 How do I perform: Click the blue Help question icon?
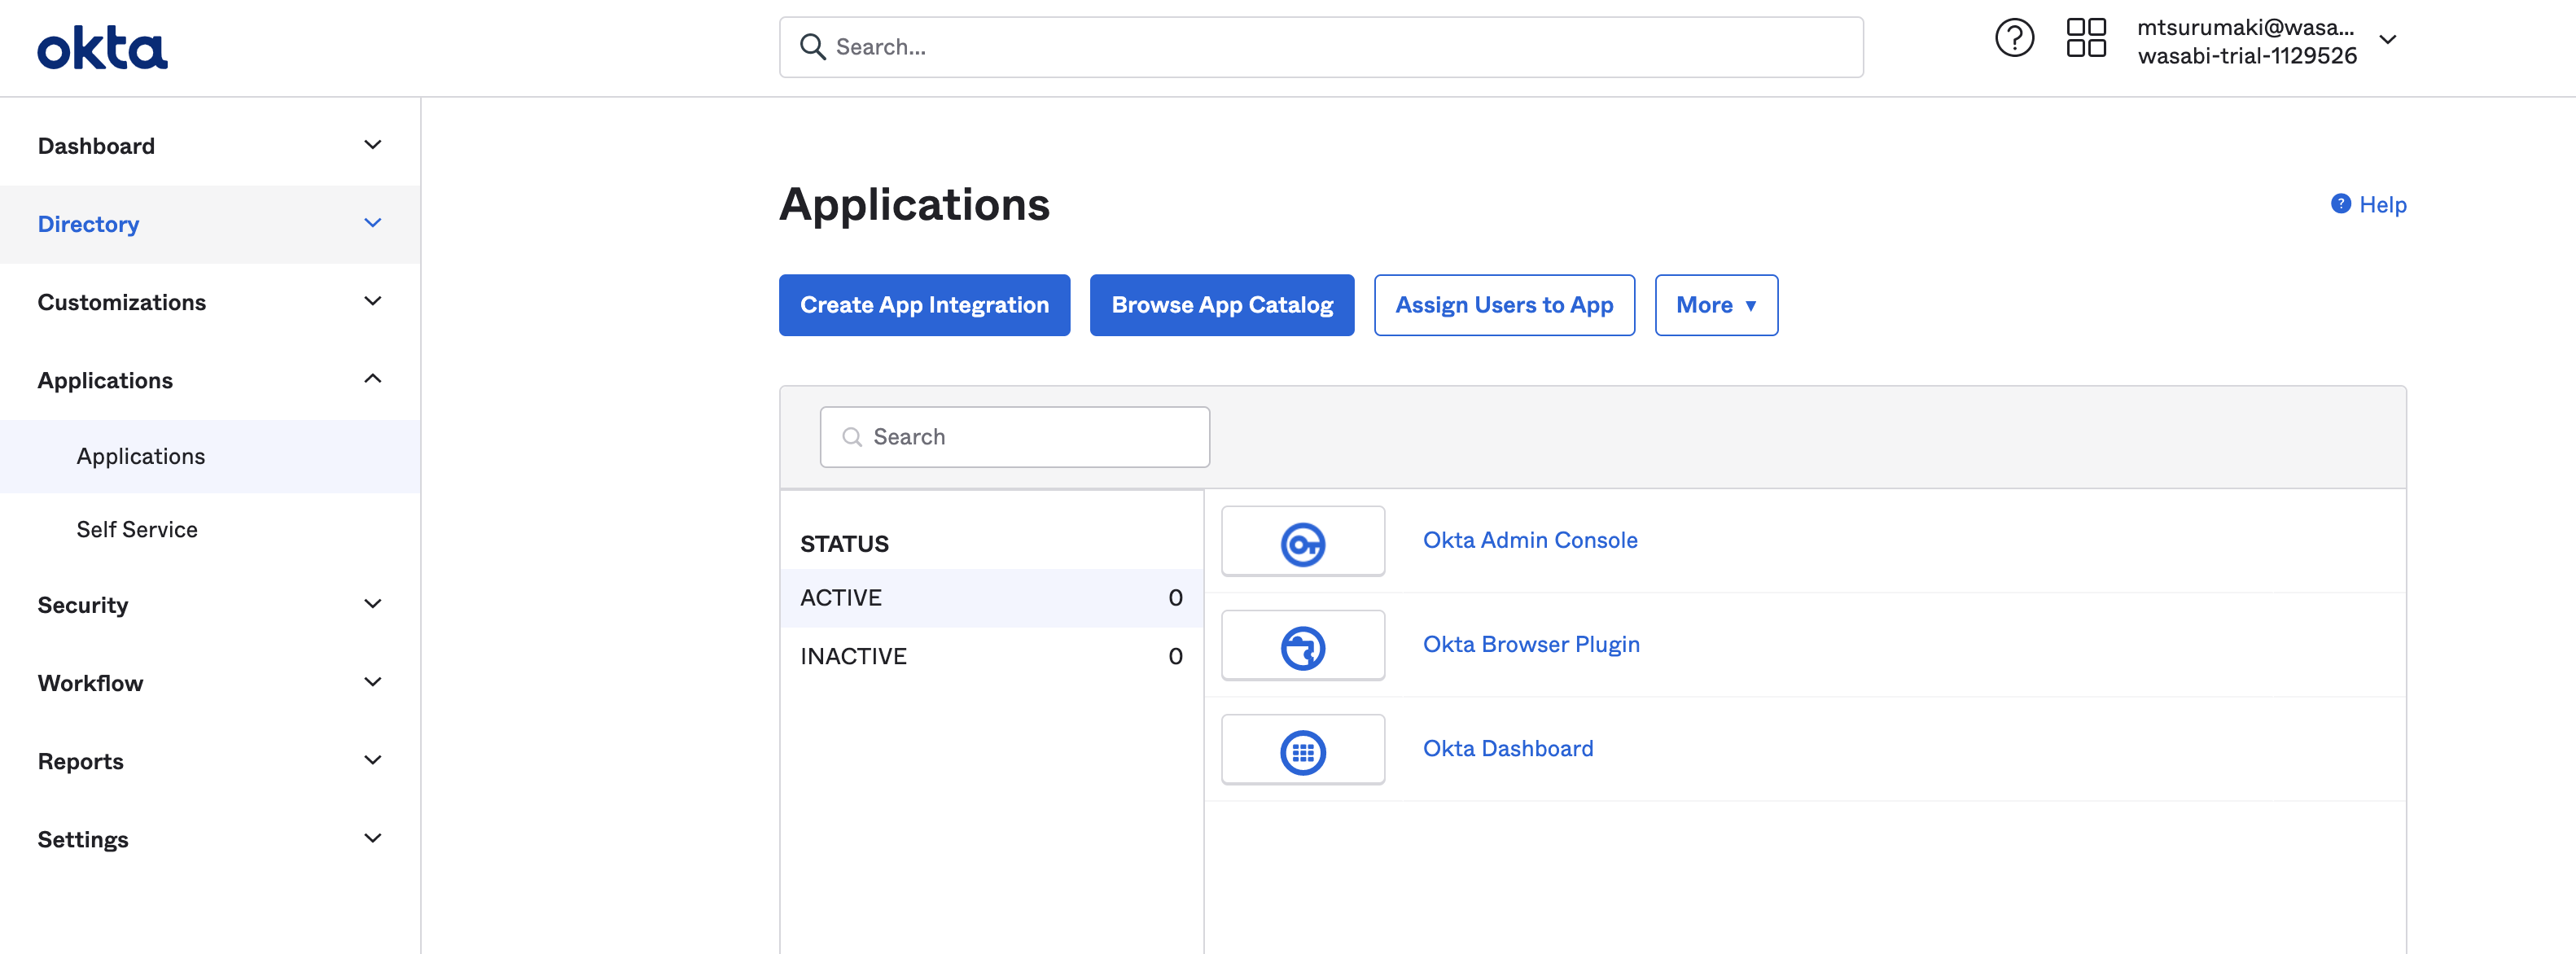tap(2340, 204)
